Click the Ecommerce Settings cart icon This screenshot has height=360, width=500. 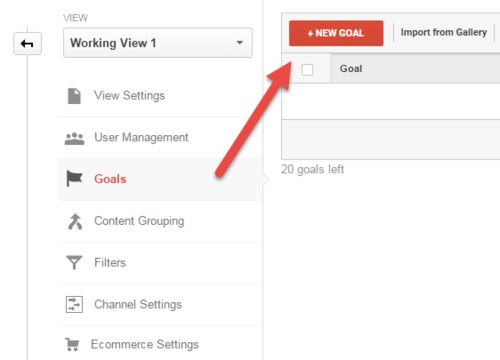[72, 344]
